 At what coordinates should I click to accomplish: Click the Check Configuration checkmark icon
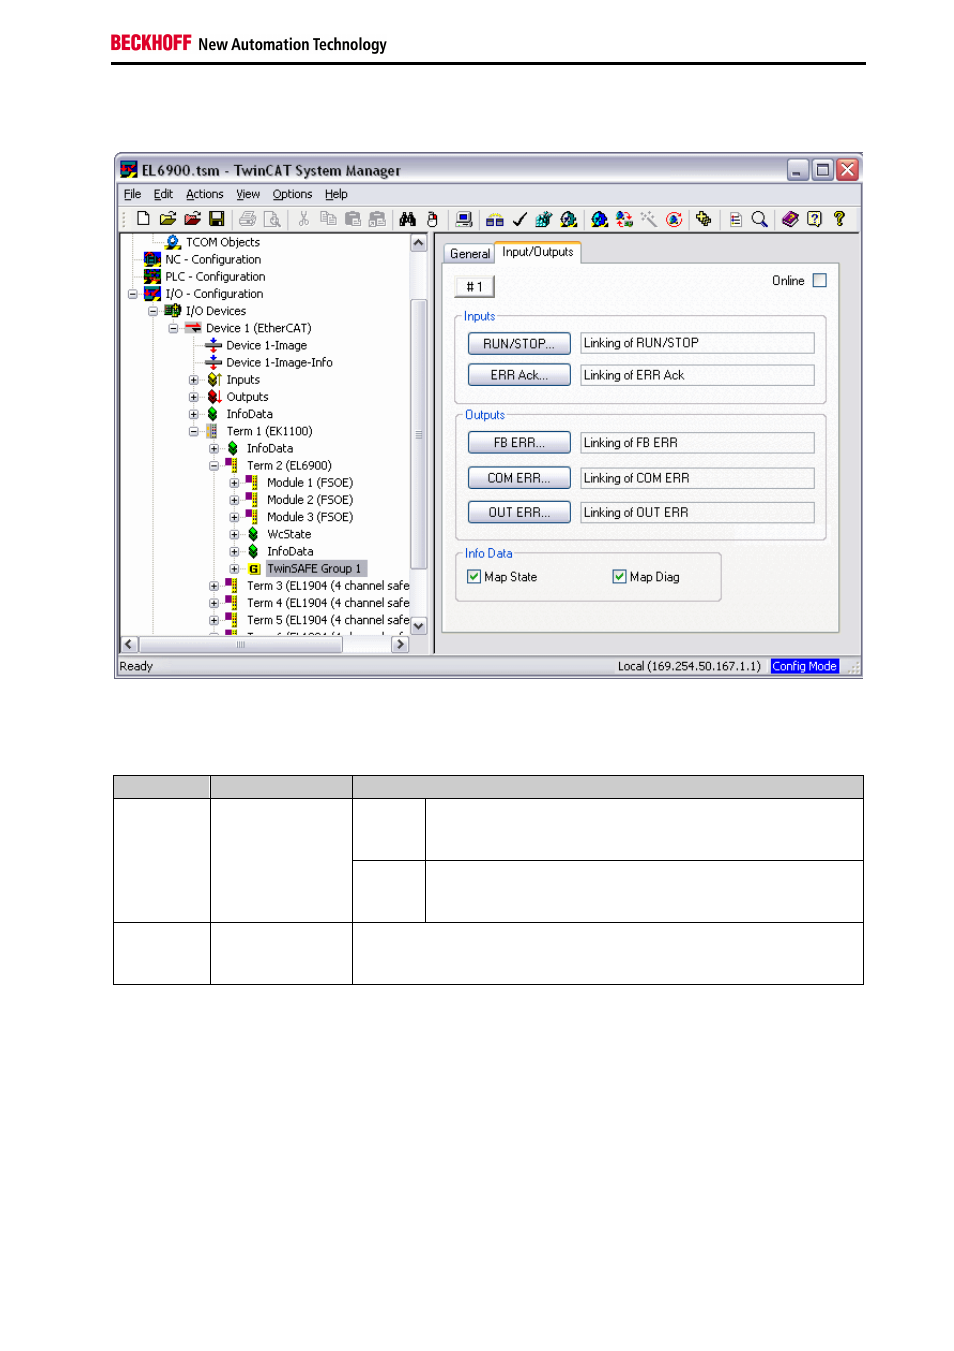tap(519, 219)
